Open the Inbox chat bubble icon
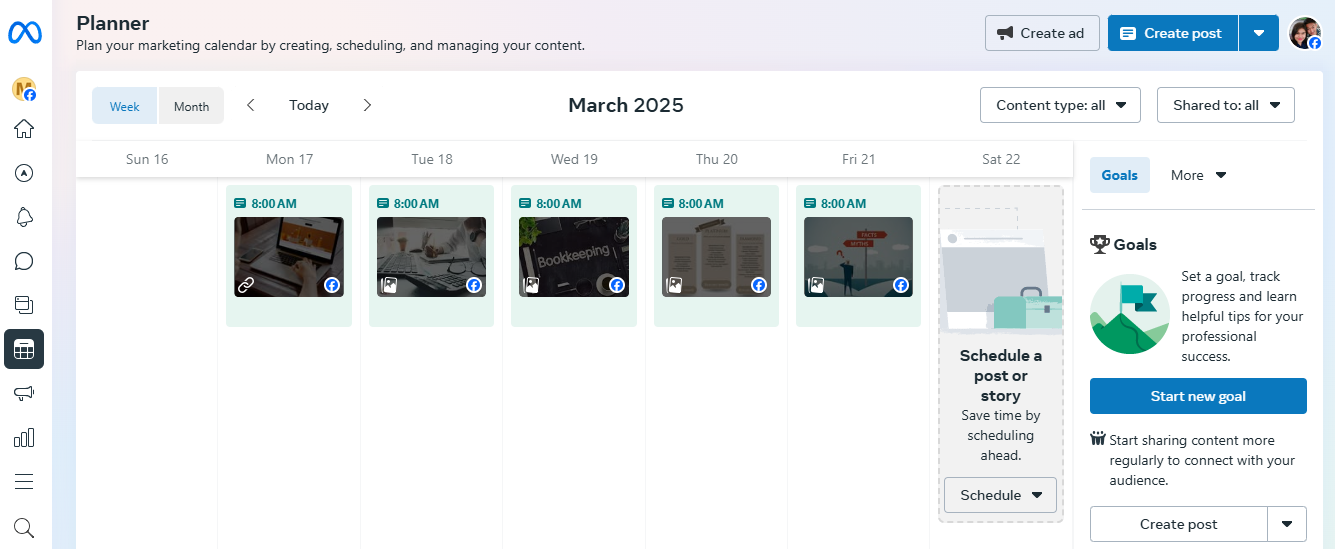 [24, 262]
